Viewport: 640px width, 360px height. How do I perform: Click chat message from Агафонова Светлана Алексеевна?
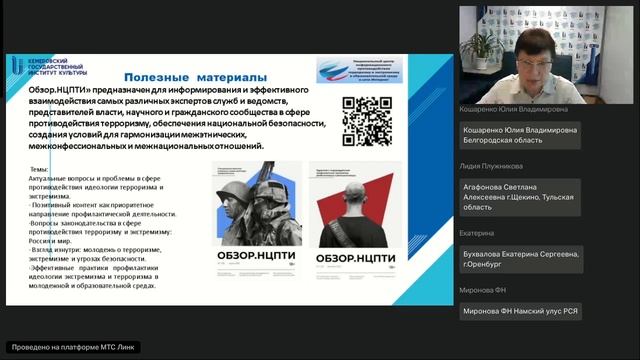click(520, 197)
